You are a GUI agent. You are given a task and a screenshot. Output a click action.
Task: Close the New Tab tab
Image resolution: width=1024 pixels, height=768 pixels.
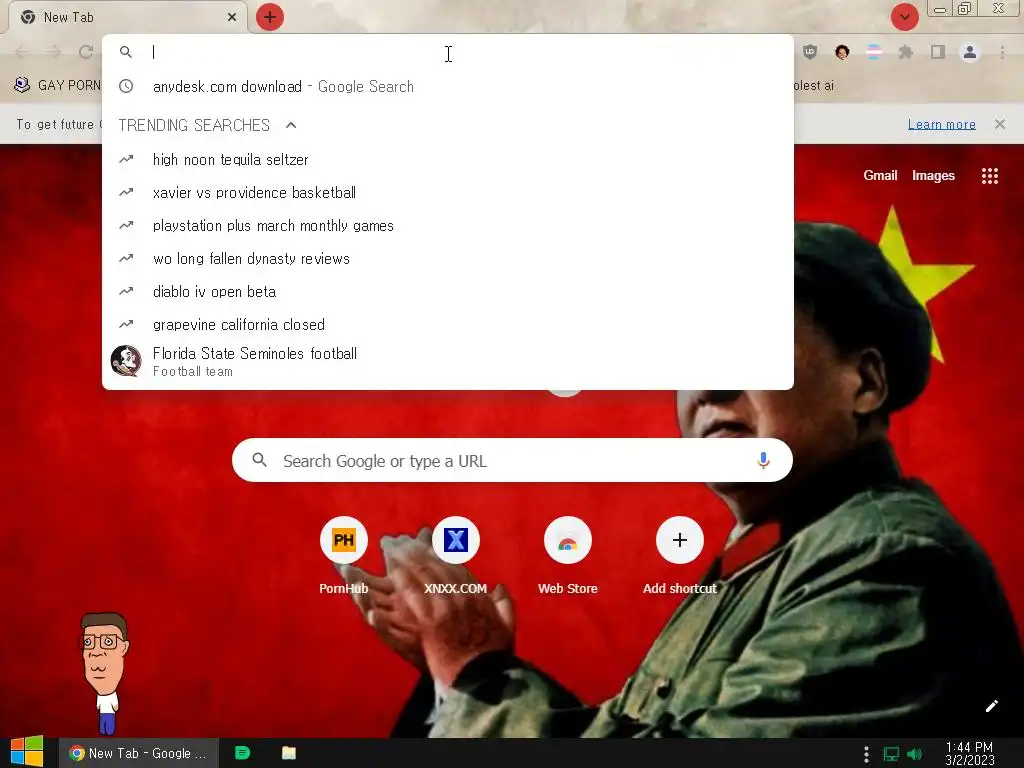click(232, 17)
